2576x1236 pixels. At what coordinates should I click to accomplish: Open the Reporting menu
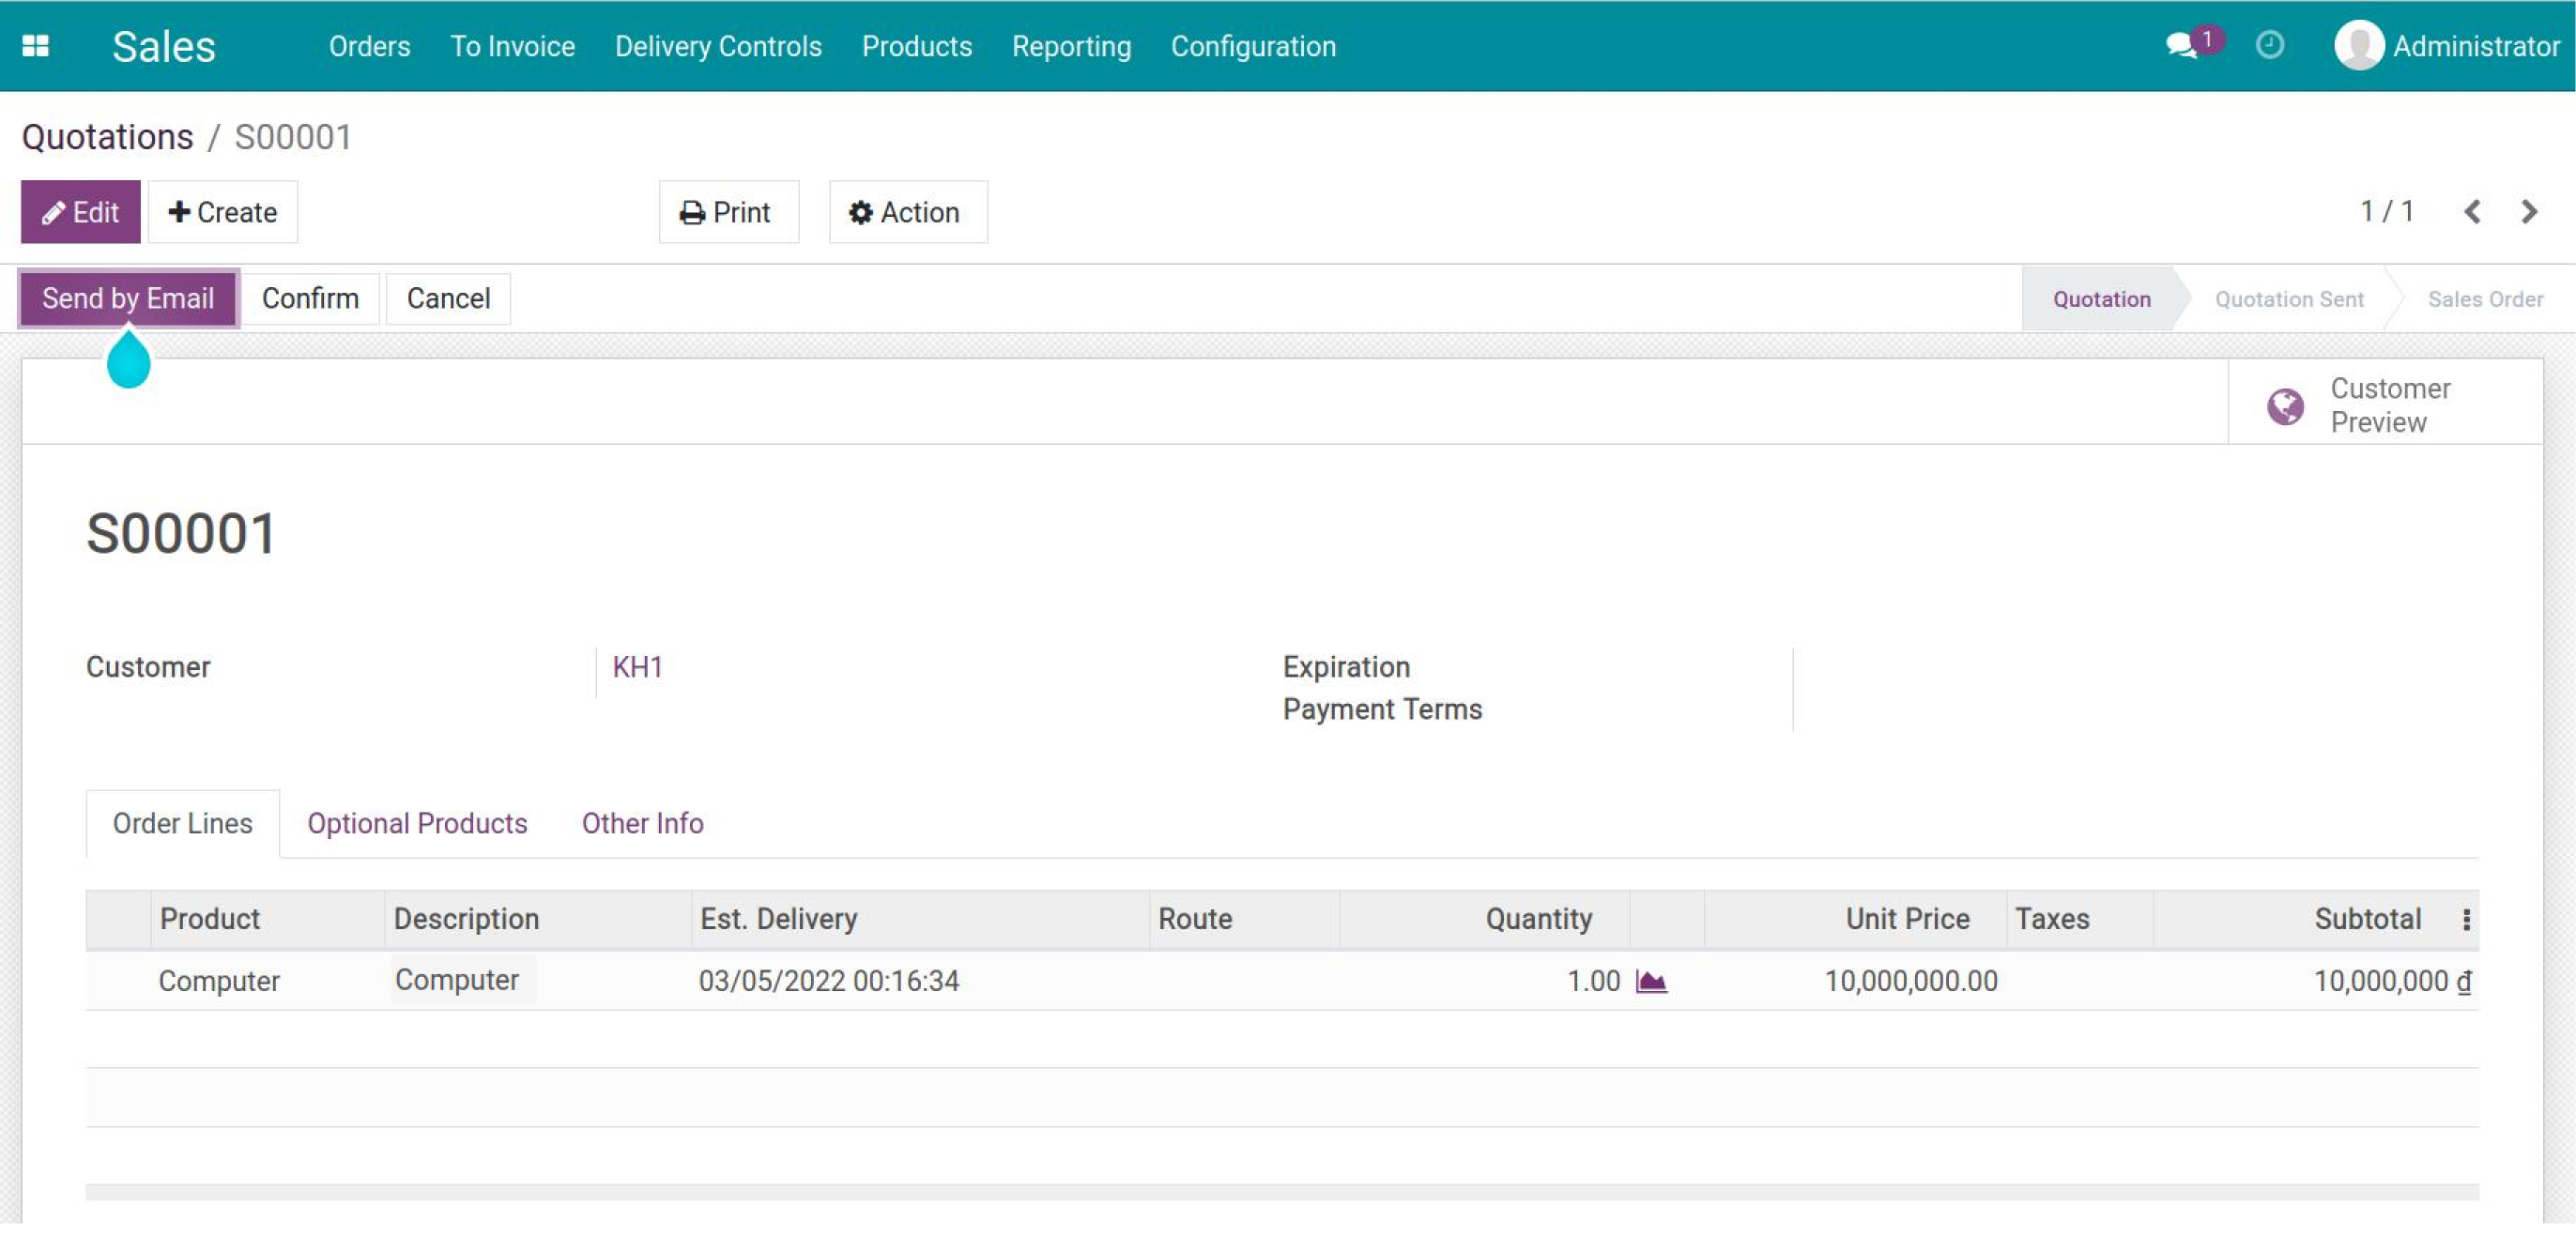tap(1071, 46)
